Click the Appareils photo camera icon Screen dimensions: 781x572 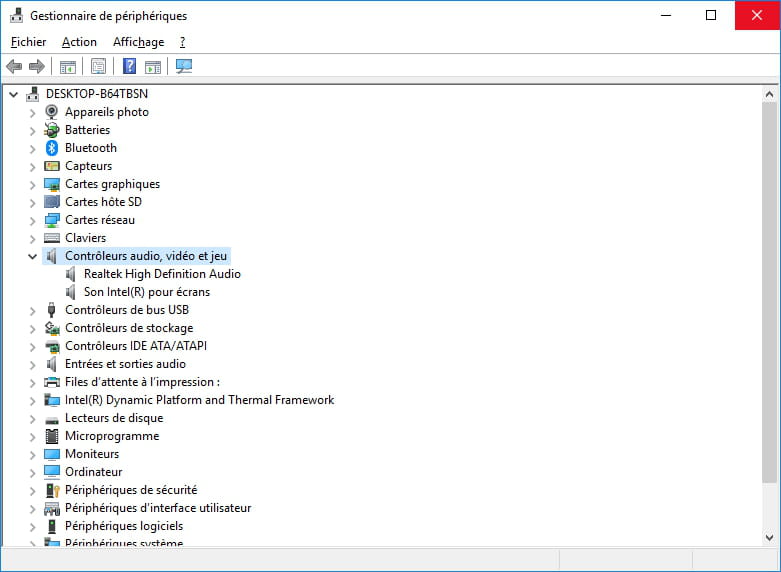click(51, 112)
